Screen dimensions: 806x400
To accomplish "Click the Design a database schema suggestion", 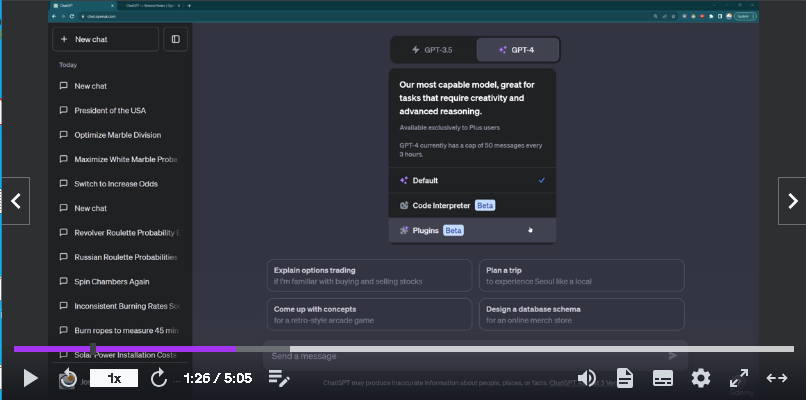I will click(x=581, y=314).
